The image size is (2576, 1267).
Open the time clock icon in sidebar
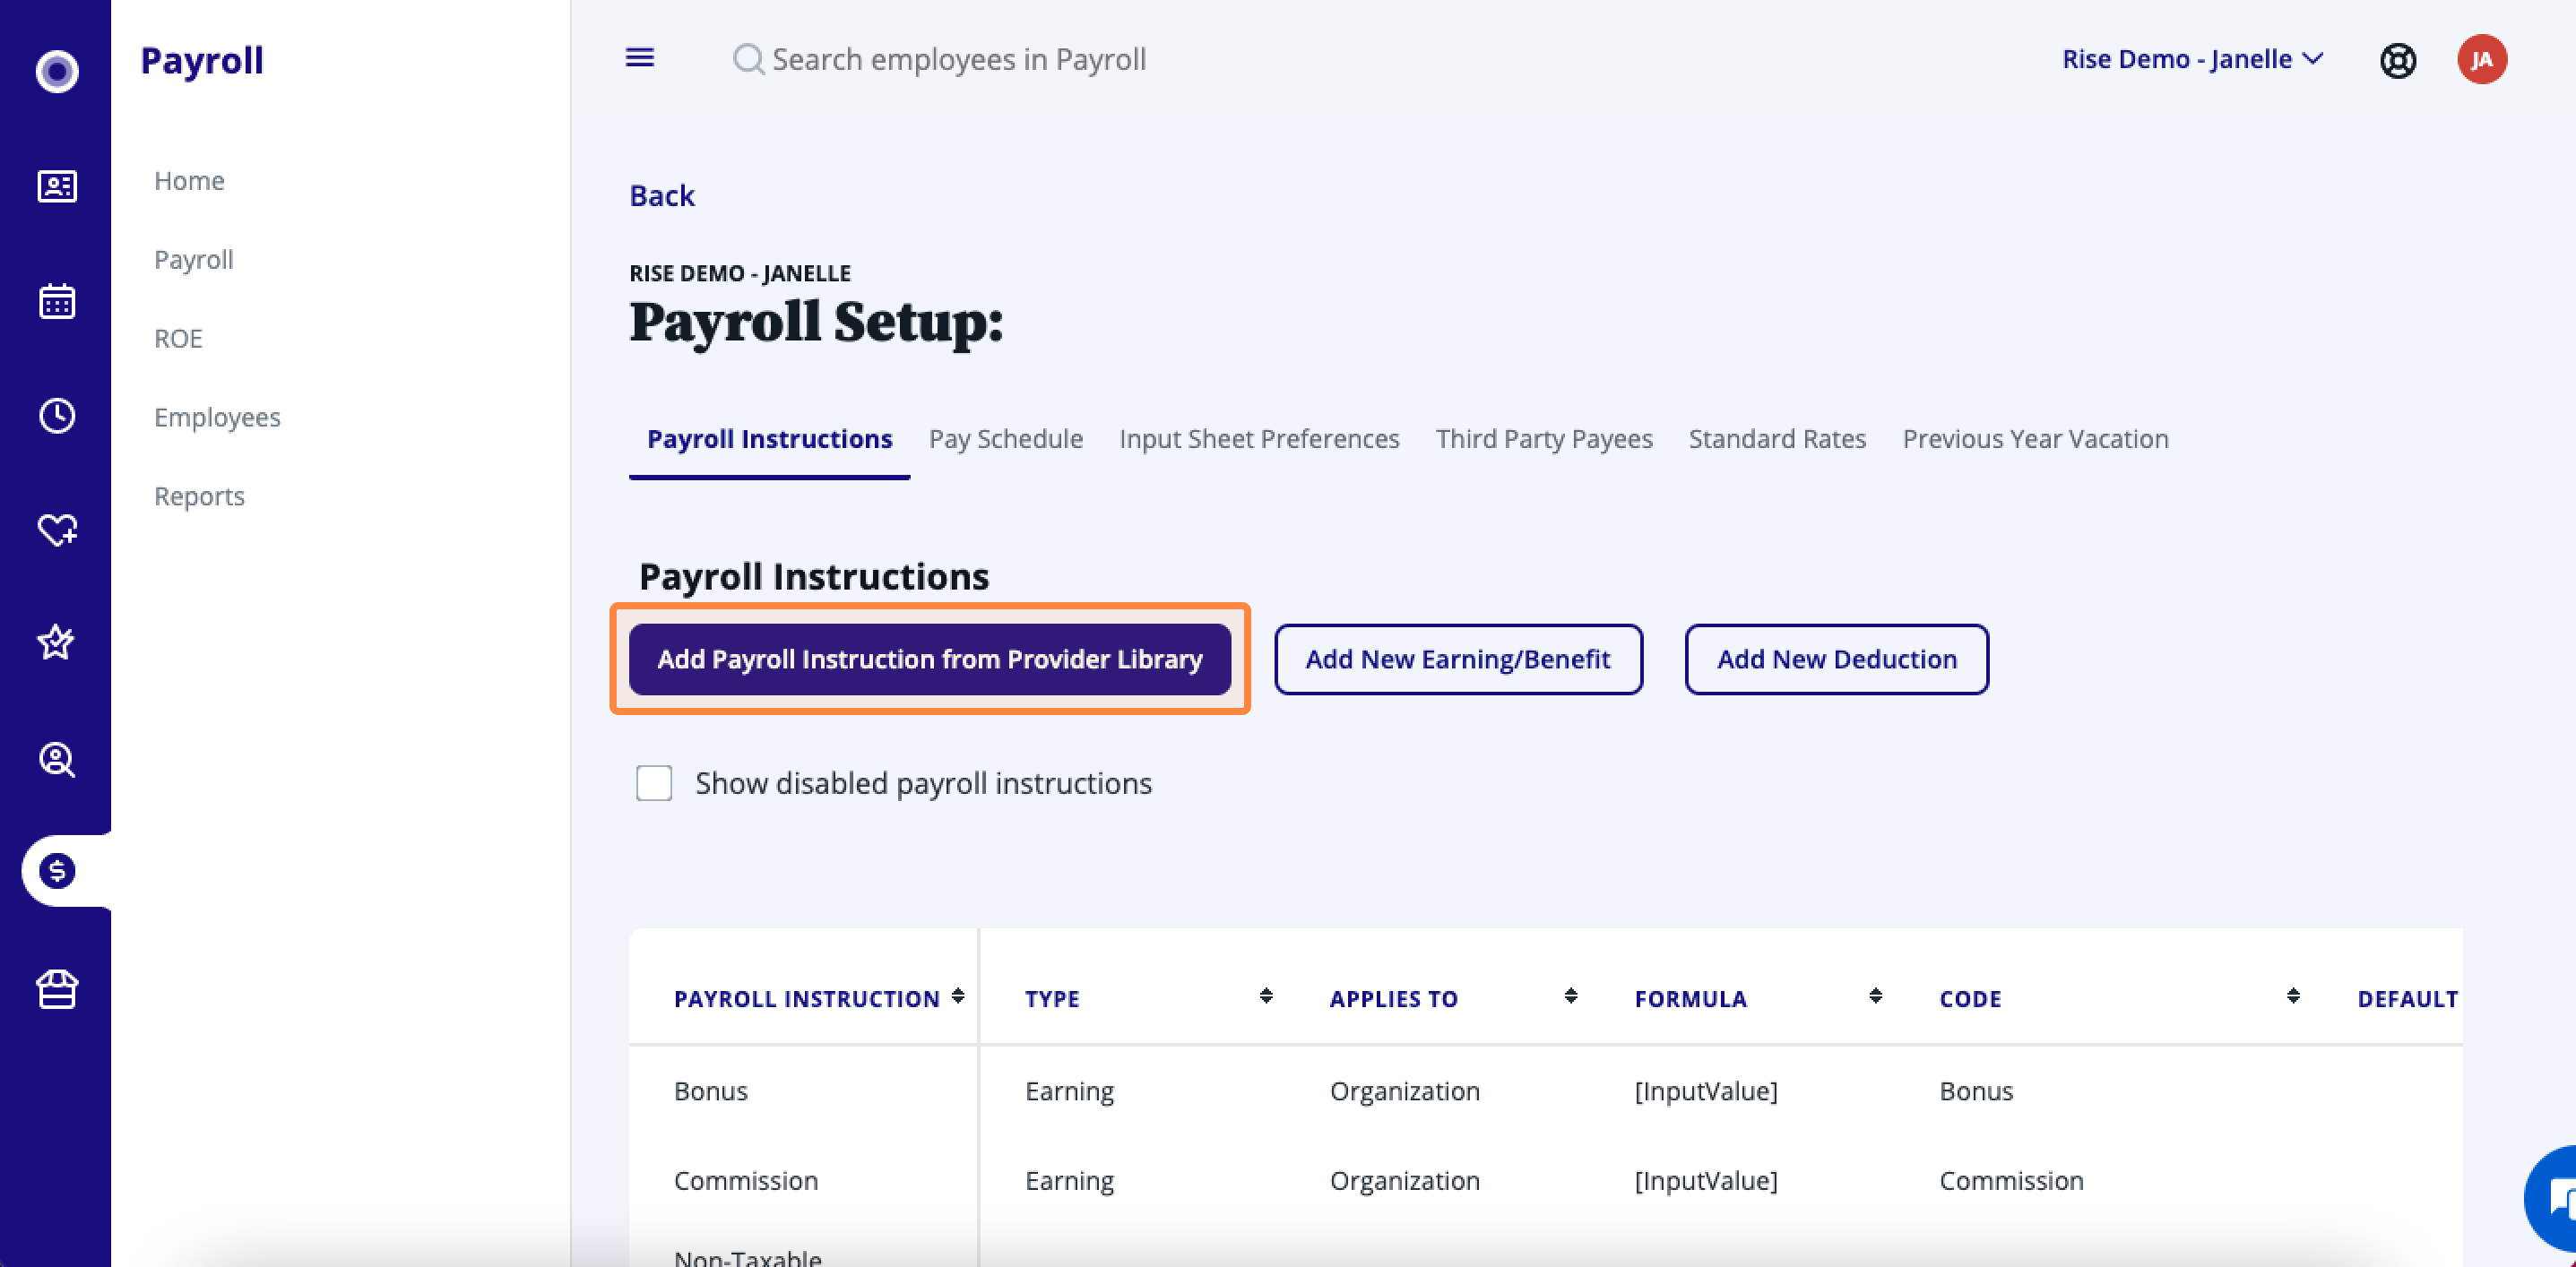pos(57,415)
